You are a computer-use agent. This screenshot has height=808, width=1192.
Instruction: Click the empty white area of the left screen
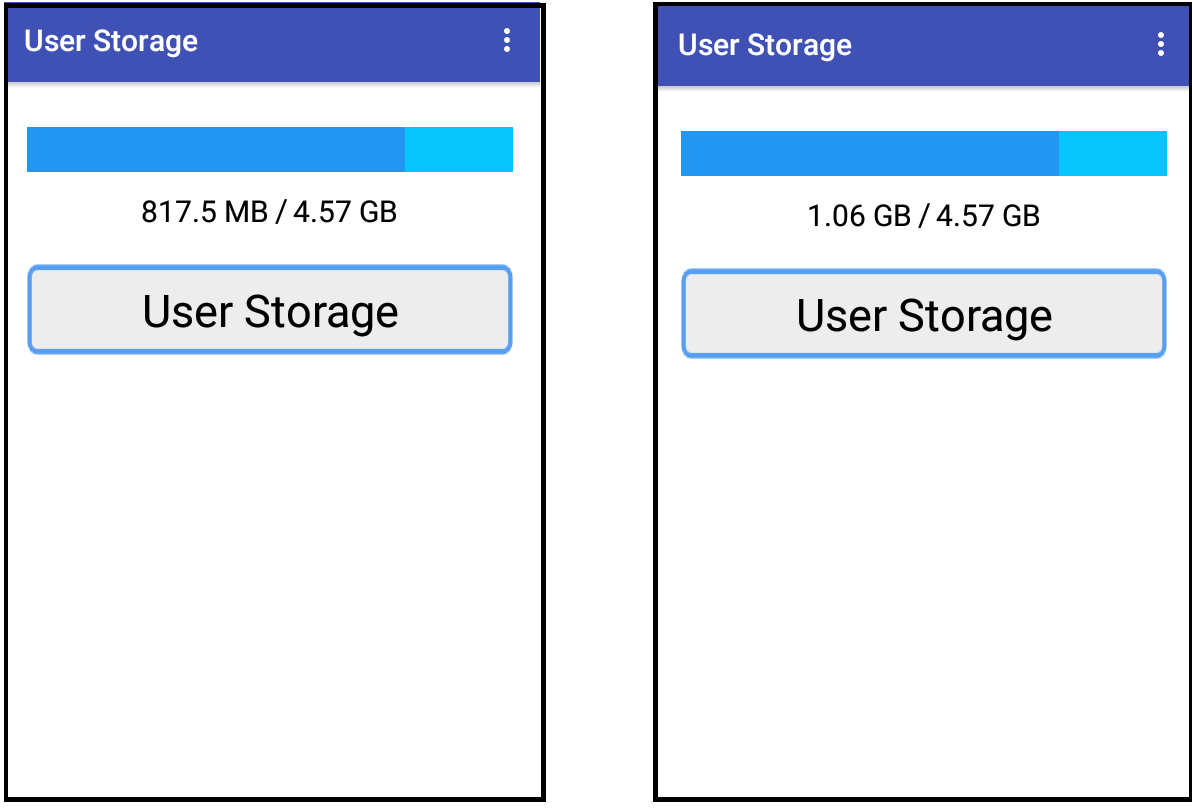[274, 578]
